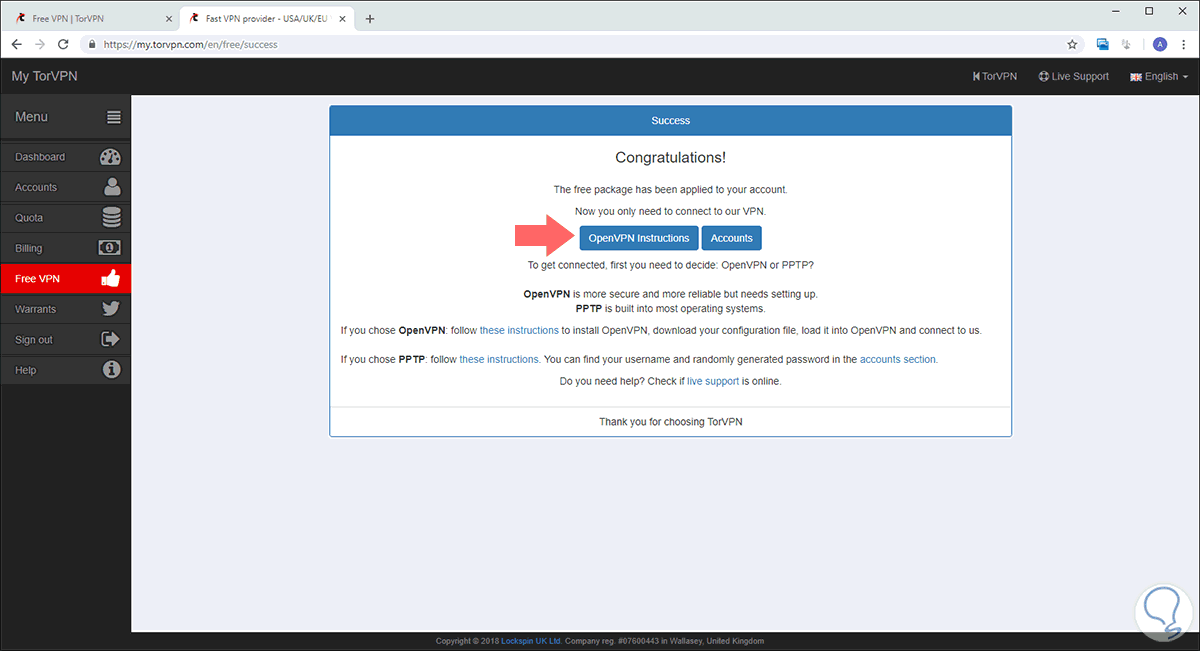Open the TorVPN link in top bar
1200x651 pixels.
click(x=995, y=77)
